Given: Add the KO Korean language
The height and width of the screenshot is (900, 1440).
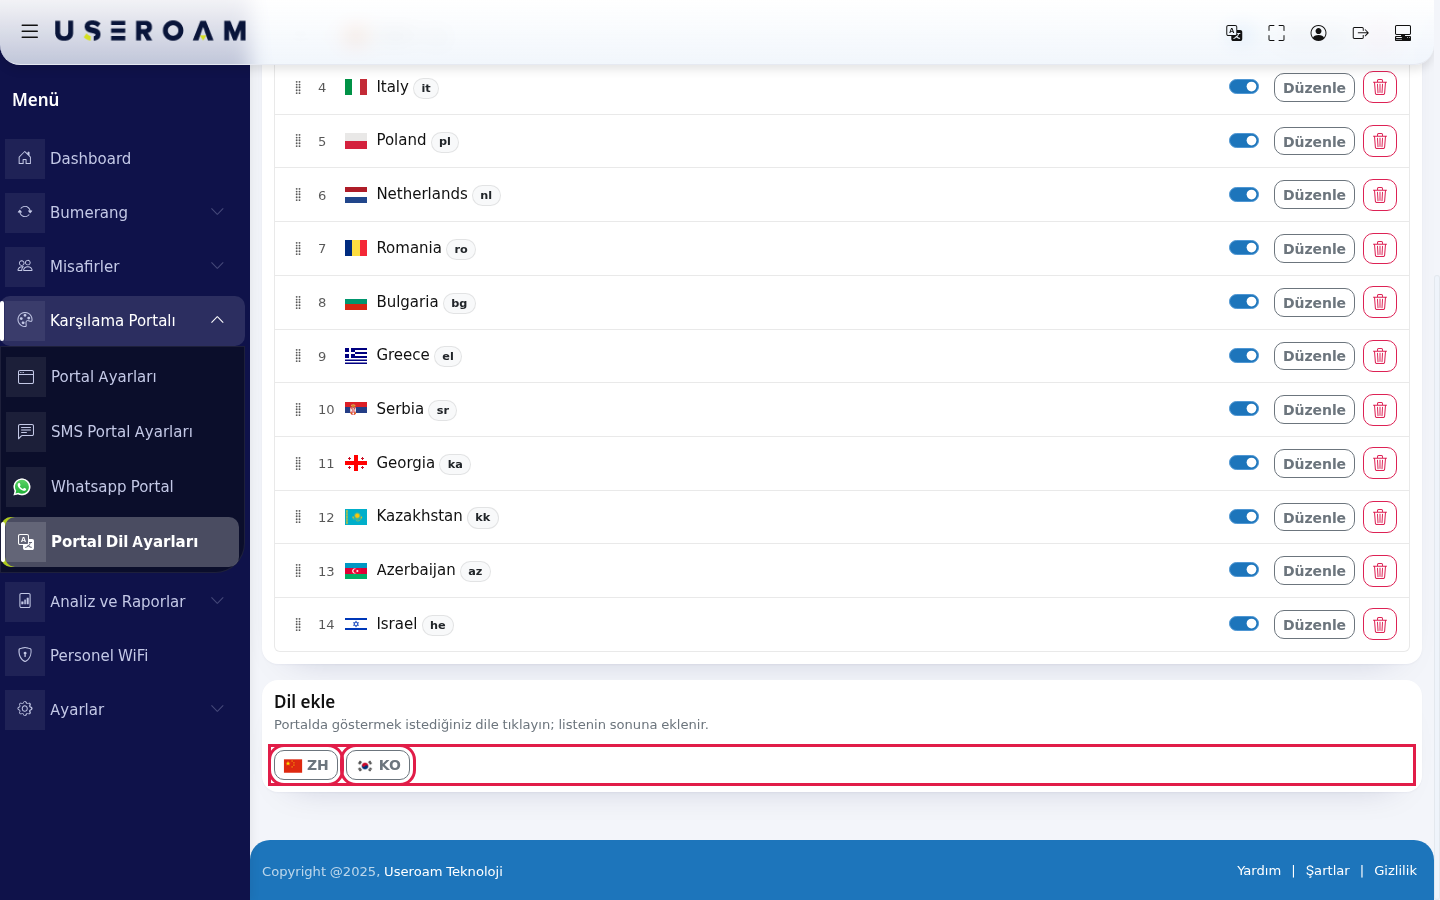Looking at the screenshot, I should (378, 765).
